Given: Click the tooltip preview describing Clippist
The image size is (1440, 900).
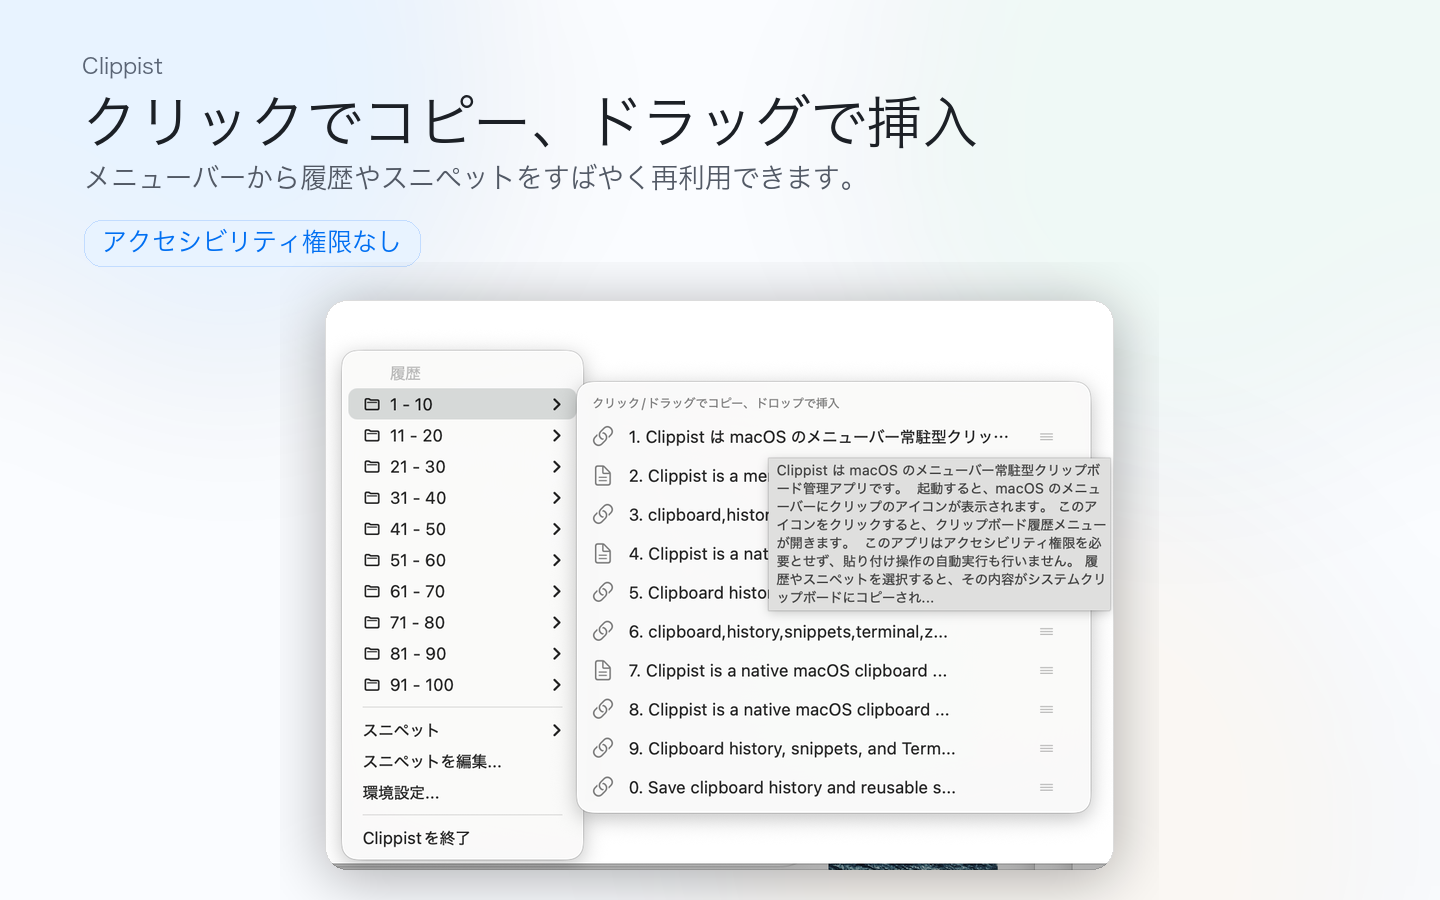Looking at the screenshot, I should 940,533.
